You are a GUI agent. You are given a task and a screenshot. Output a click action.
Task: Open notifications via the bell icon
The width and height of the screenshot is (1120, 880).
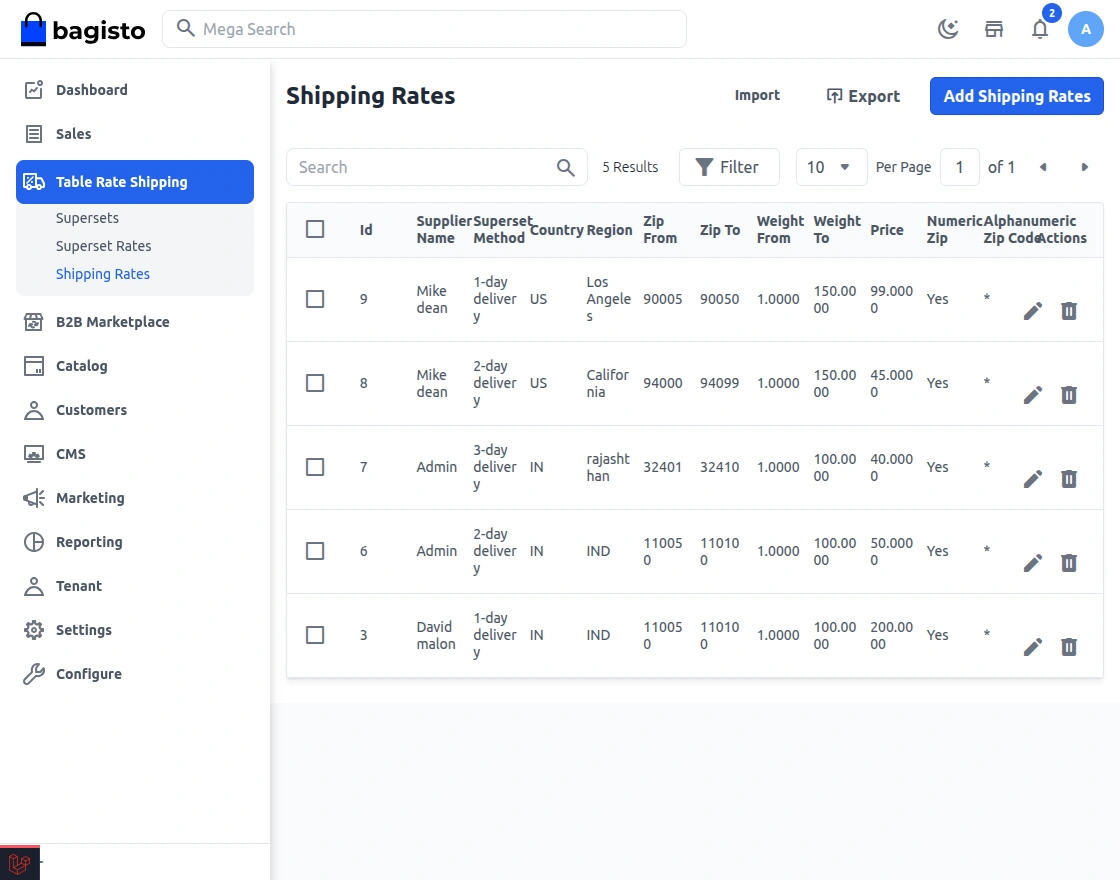[x=1040, y=31]
